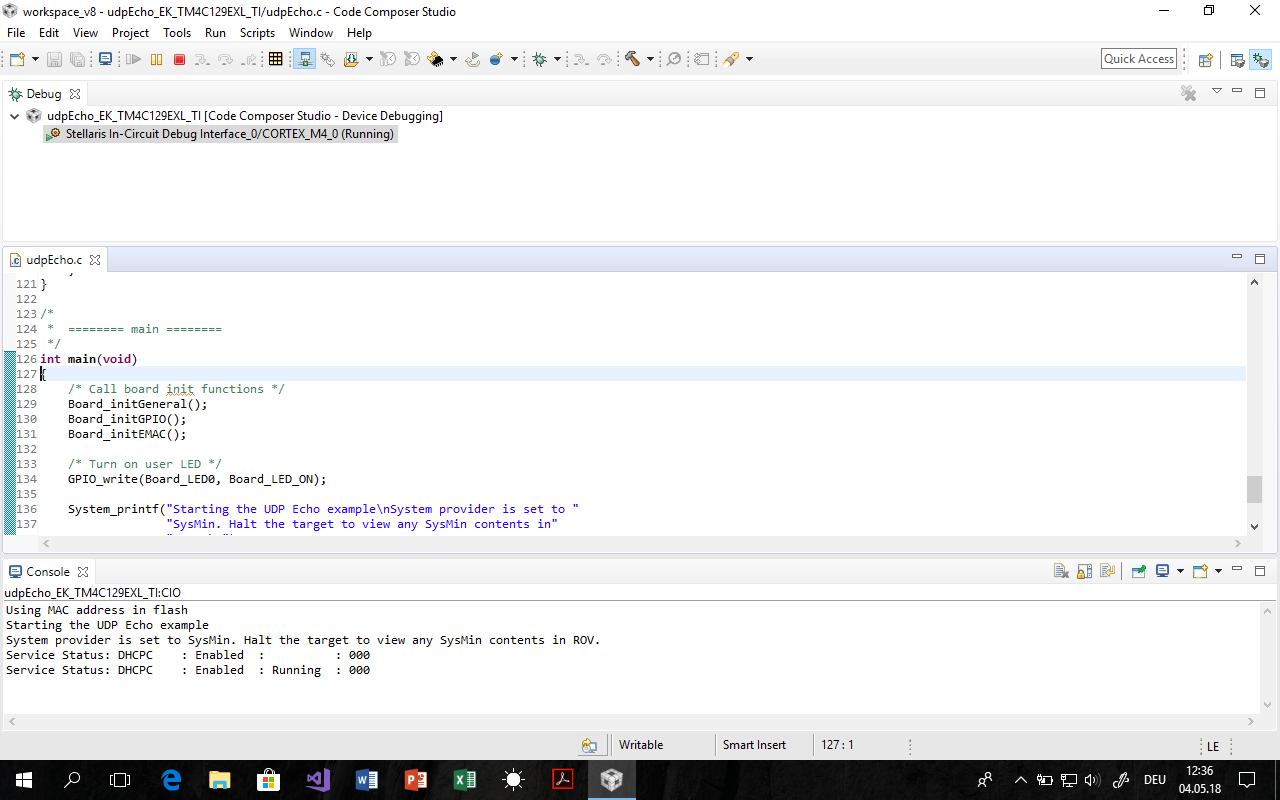Screen dimensions: 1280x800
Task: Select the Debug view tab
Action: (x=43, y=94)
